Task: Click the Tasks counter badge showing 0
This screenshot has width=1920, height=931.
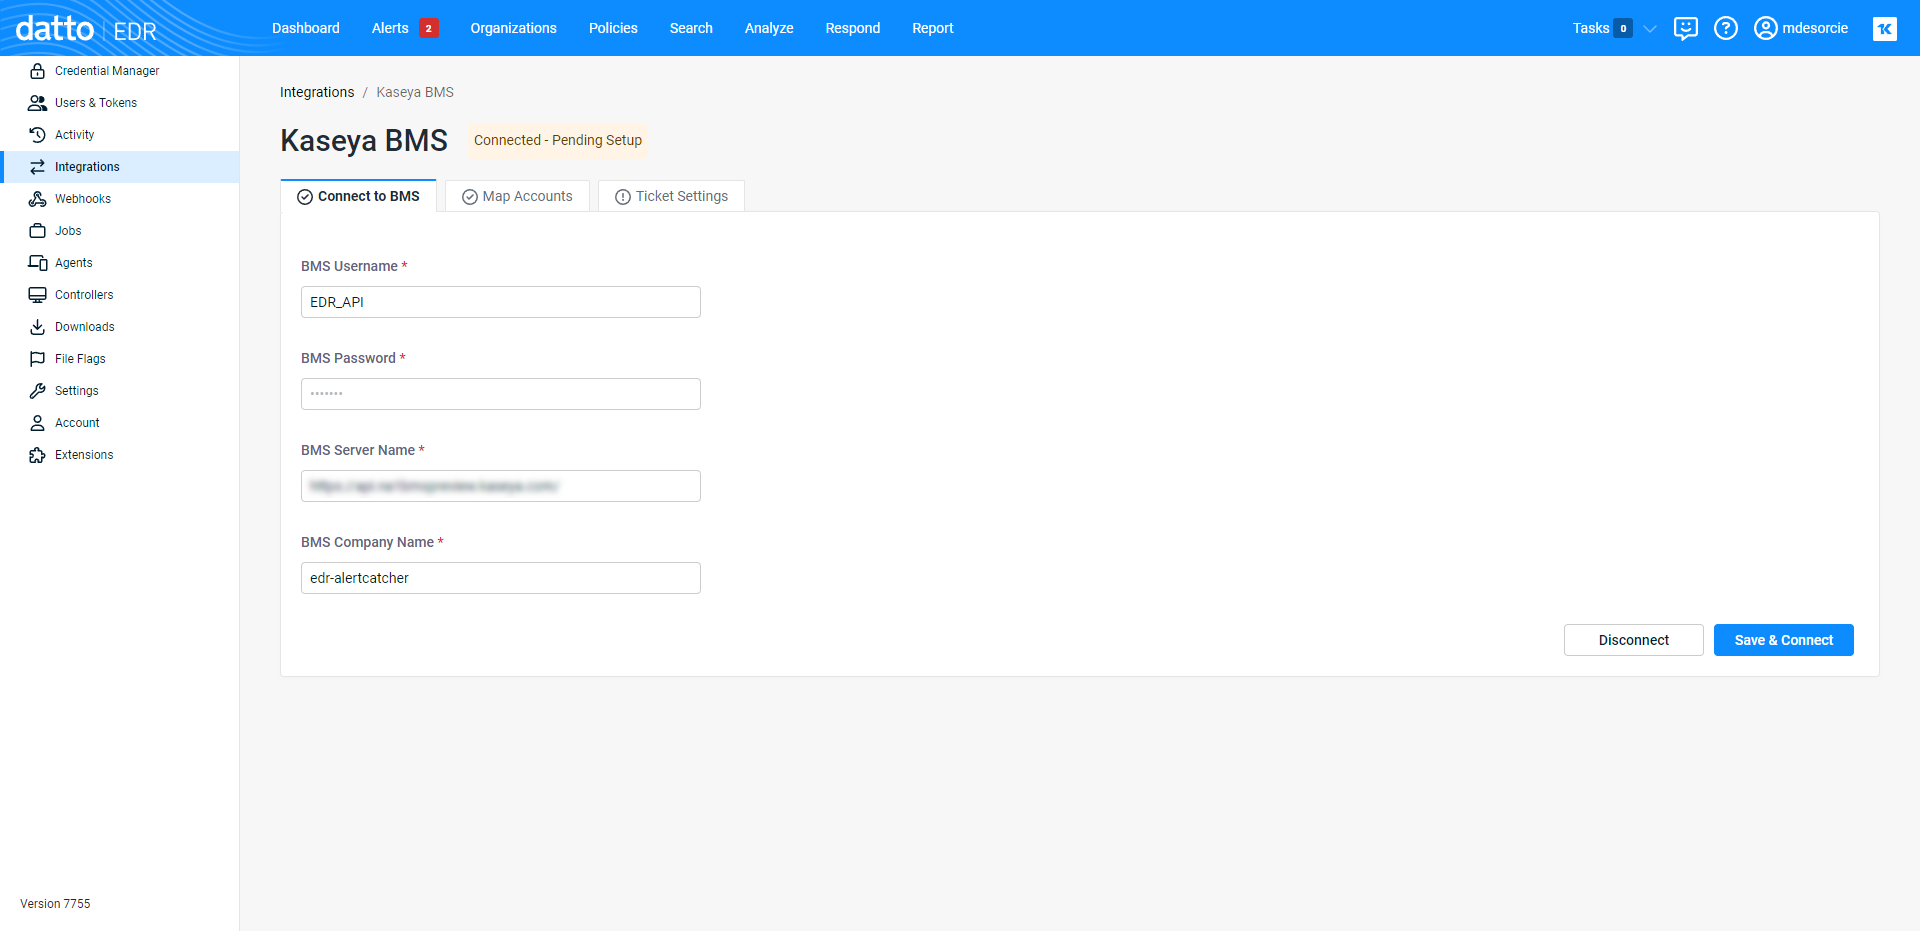Action: (x=1623, y=28)
